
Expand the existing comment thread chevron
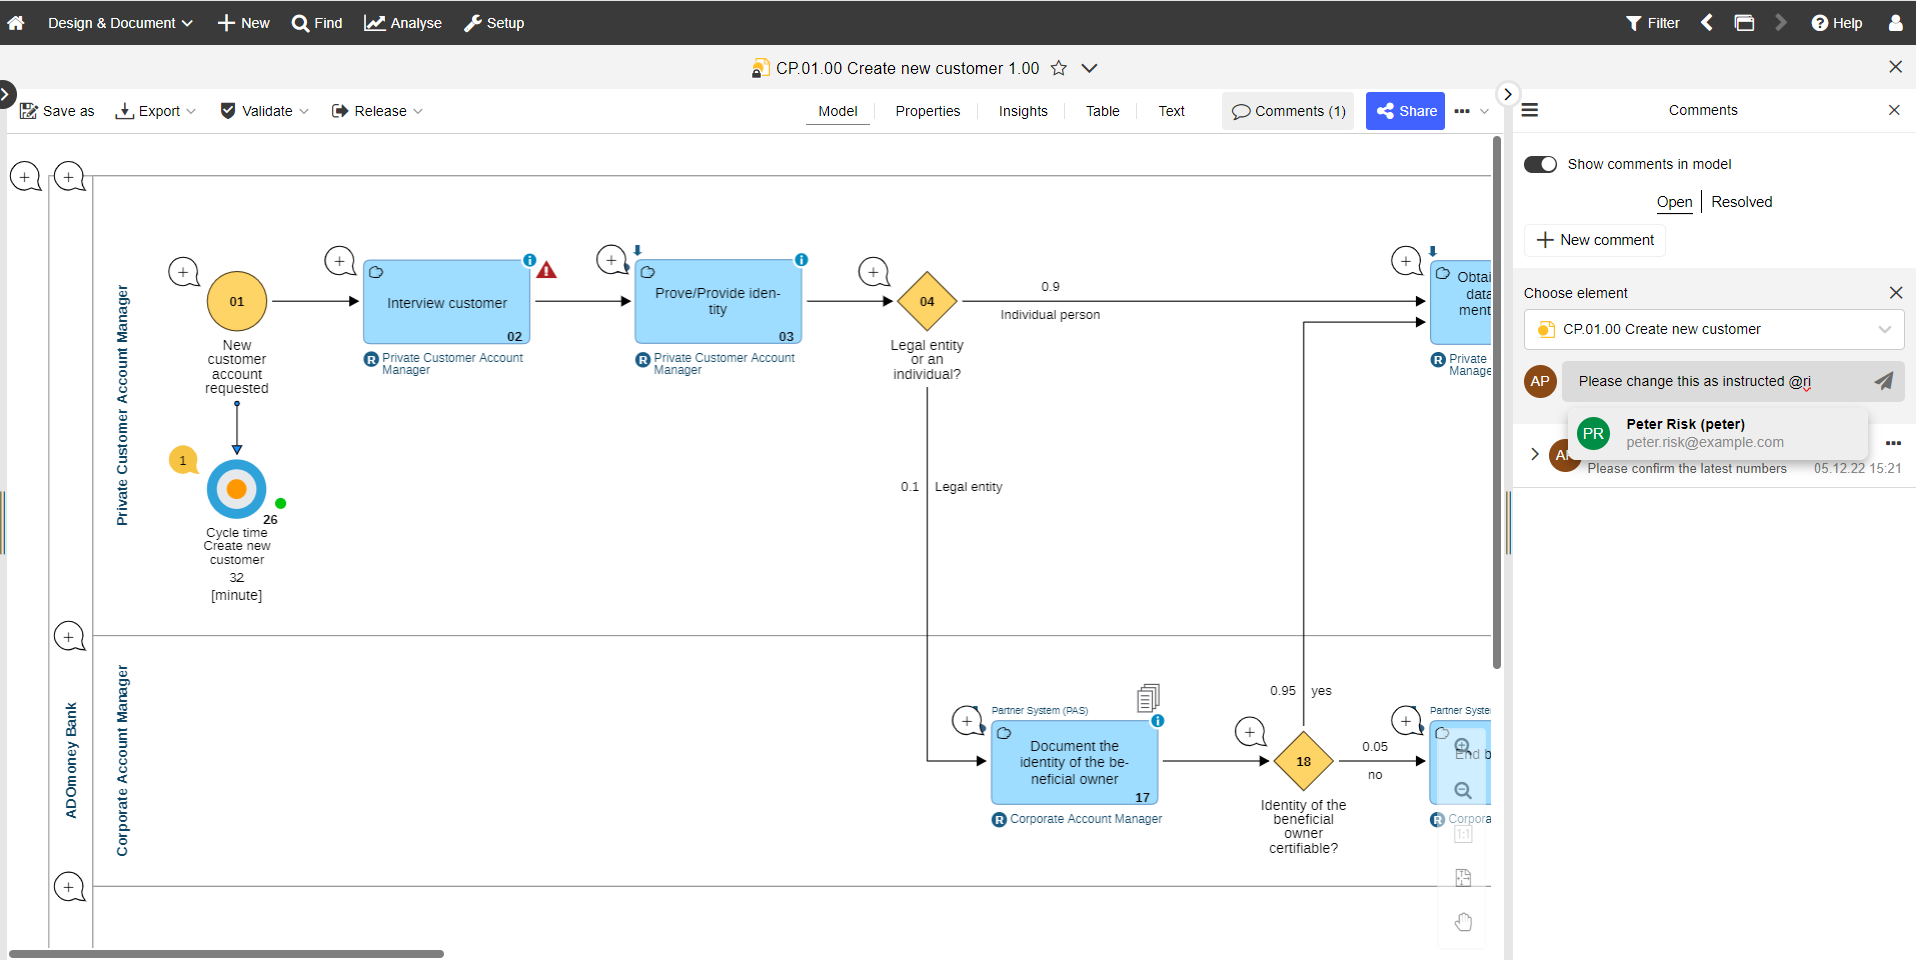click(x=1535, y=454)
